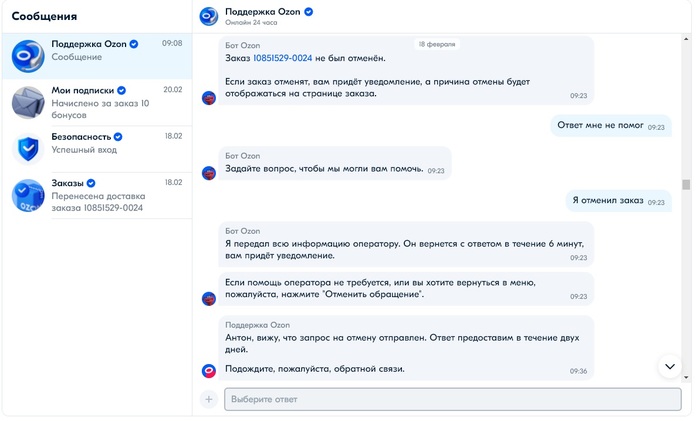Click message about передал всю информацию оператору
The image size is (700, 421).
(x=406, y=245)
